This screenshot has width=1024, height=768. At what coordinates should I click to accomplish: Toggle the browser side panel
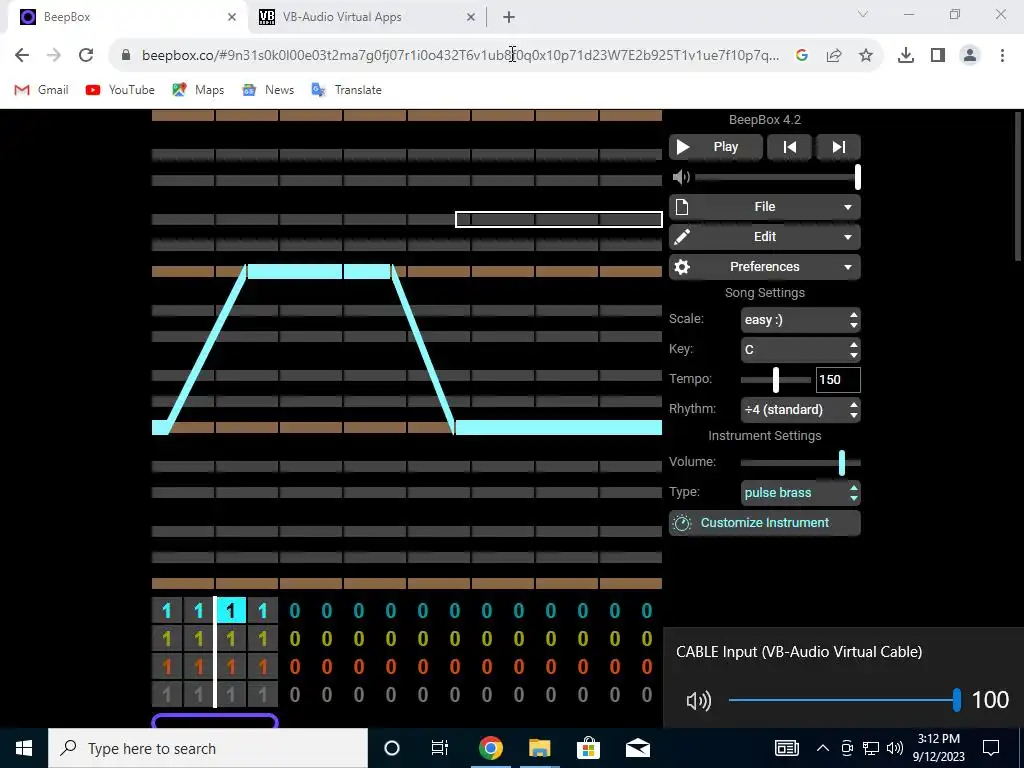(937, 56)
